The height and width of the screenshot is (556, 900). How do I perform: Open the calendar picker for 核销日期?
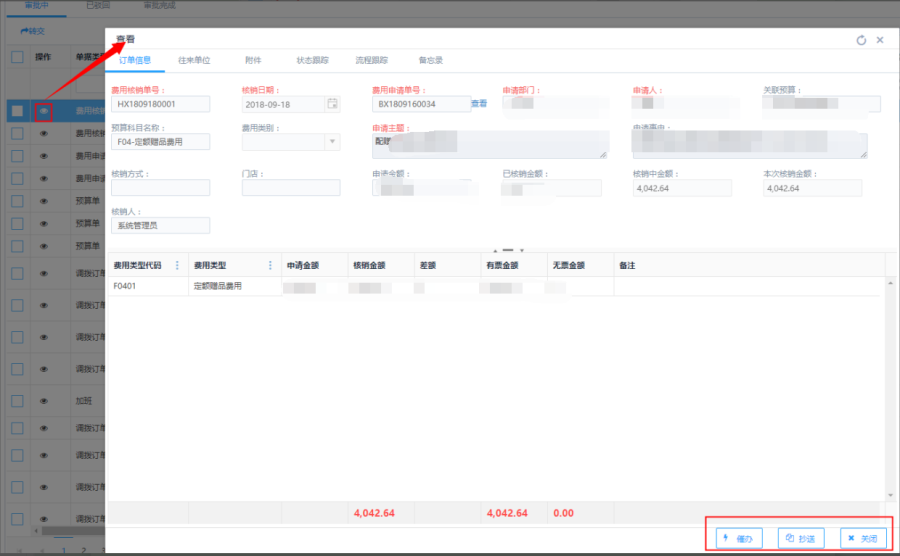(x=333, y=103)
